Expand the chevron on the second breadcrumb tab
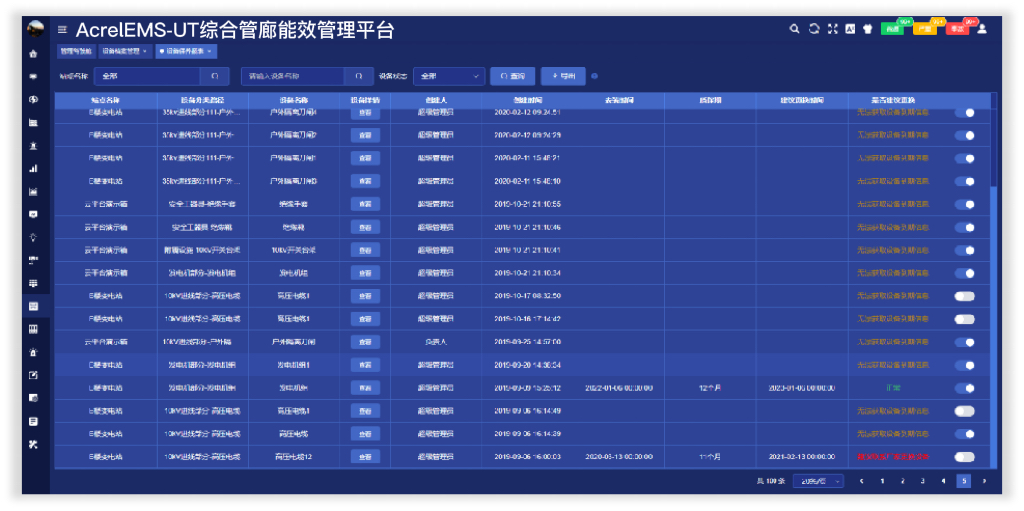The width and height of the screenshot is (1024, 511). pyautogui.click(x=145, y=50)
